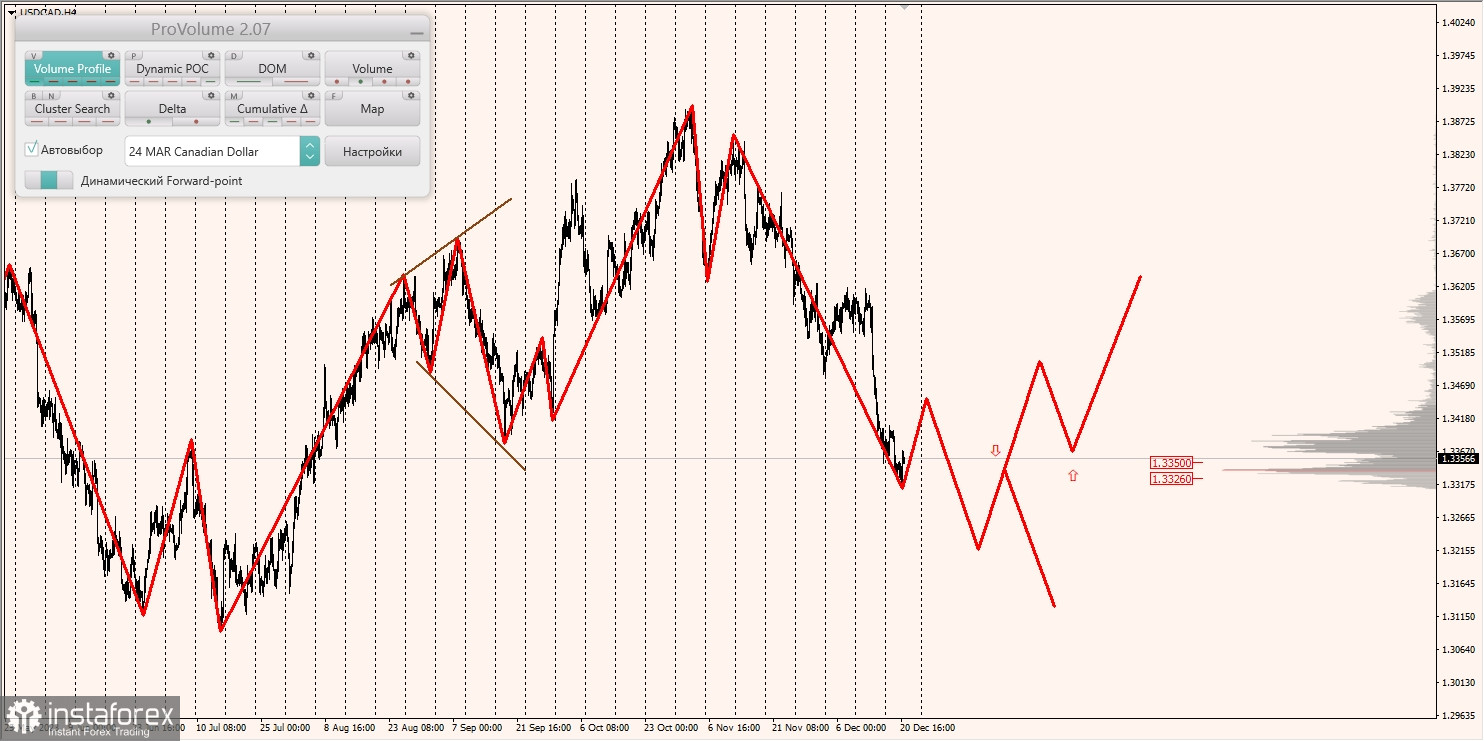Select red line preset under DOM

(296, 82)
